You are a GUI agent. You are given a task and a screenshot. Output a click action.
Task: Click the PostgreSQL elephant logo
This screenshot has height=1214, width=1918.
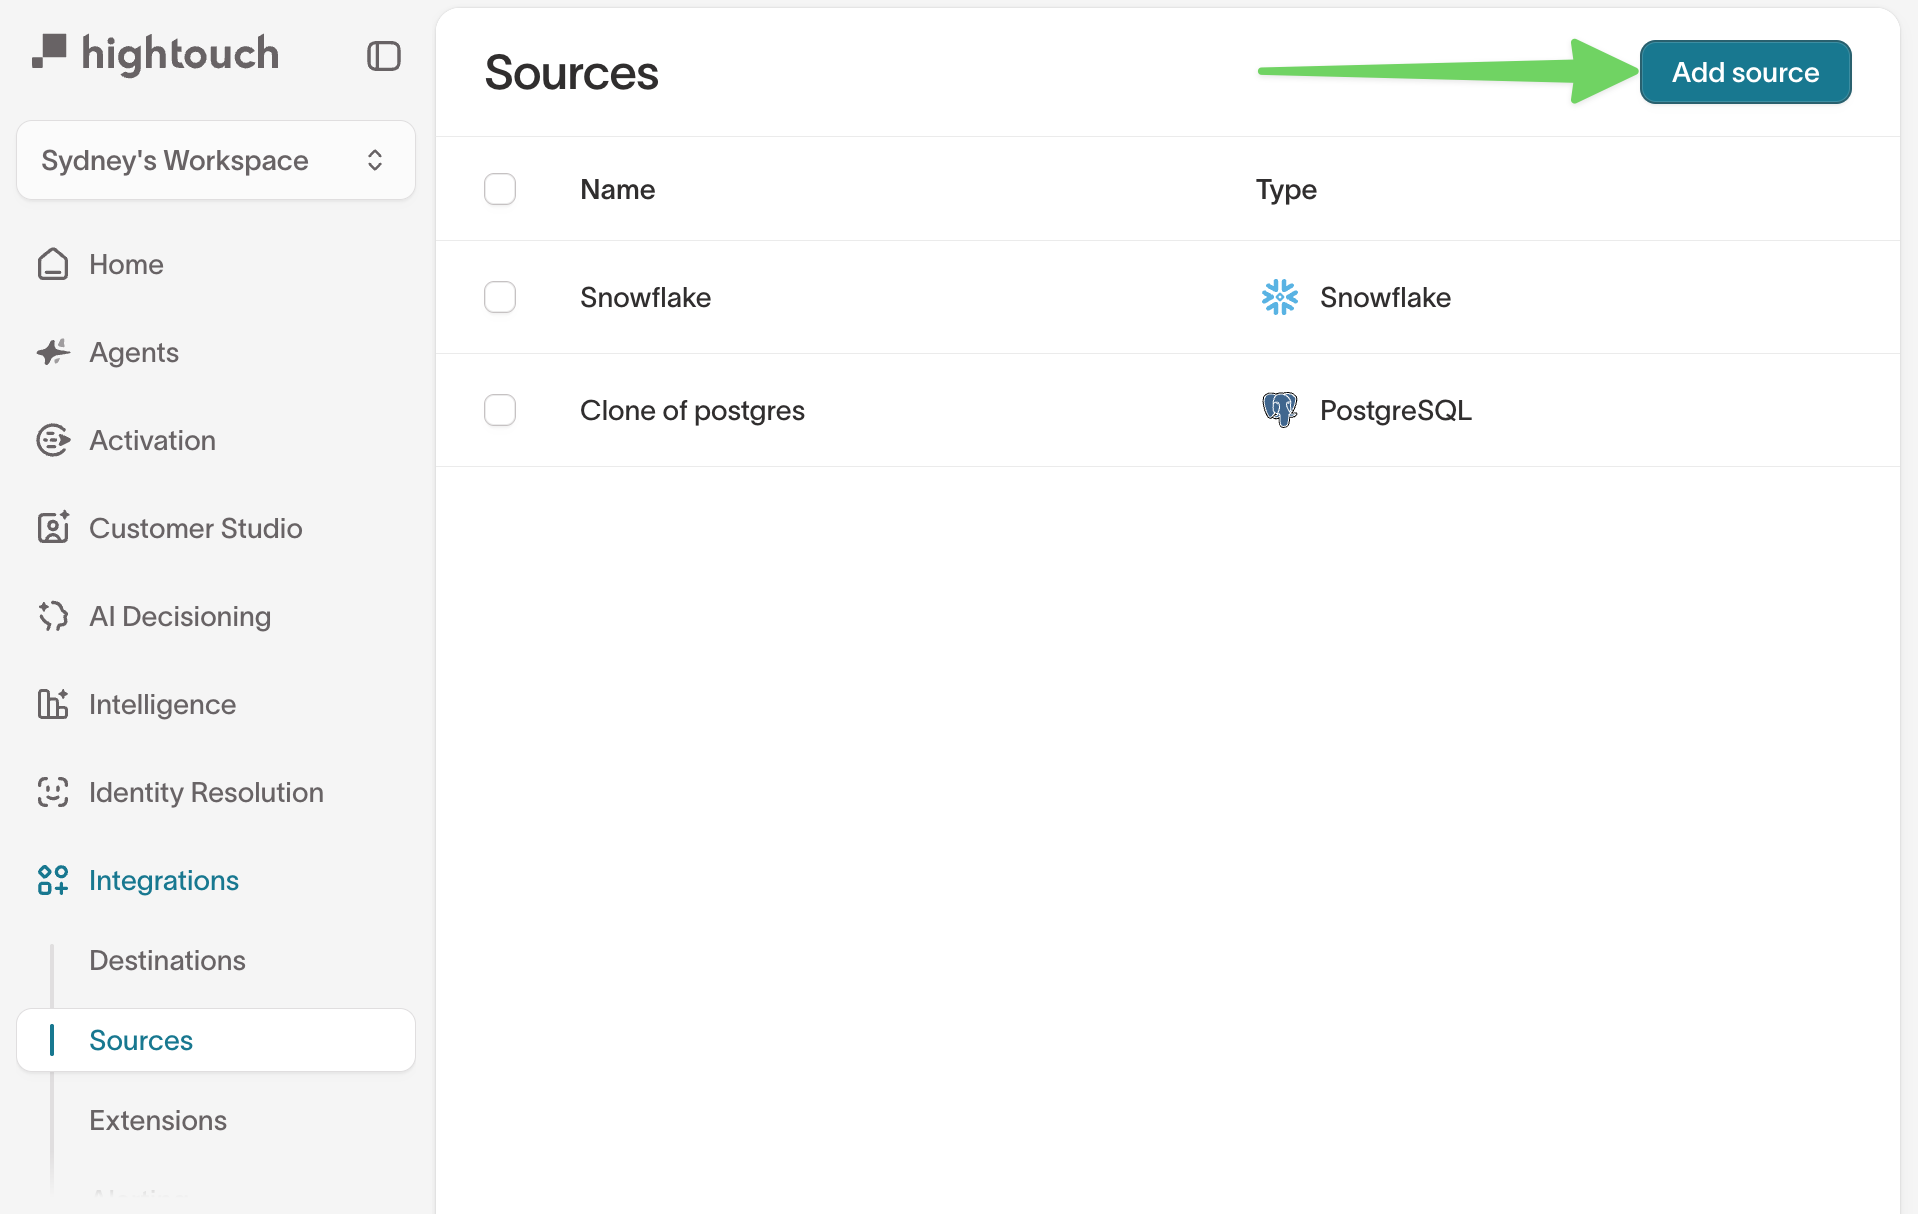click(1279, 410)
